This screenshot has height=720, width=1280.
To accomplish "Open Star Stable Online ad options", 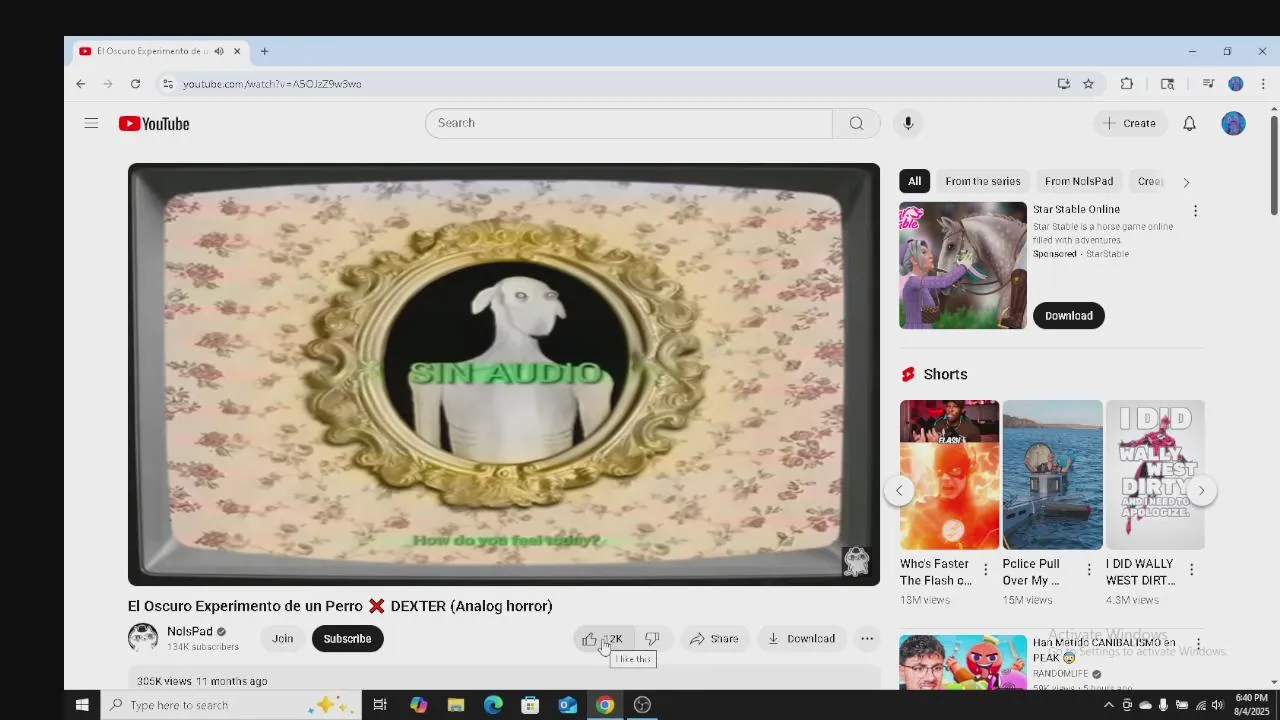I will 1195,211.
